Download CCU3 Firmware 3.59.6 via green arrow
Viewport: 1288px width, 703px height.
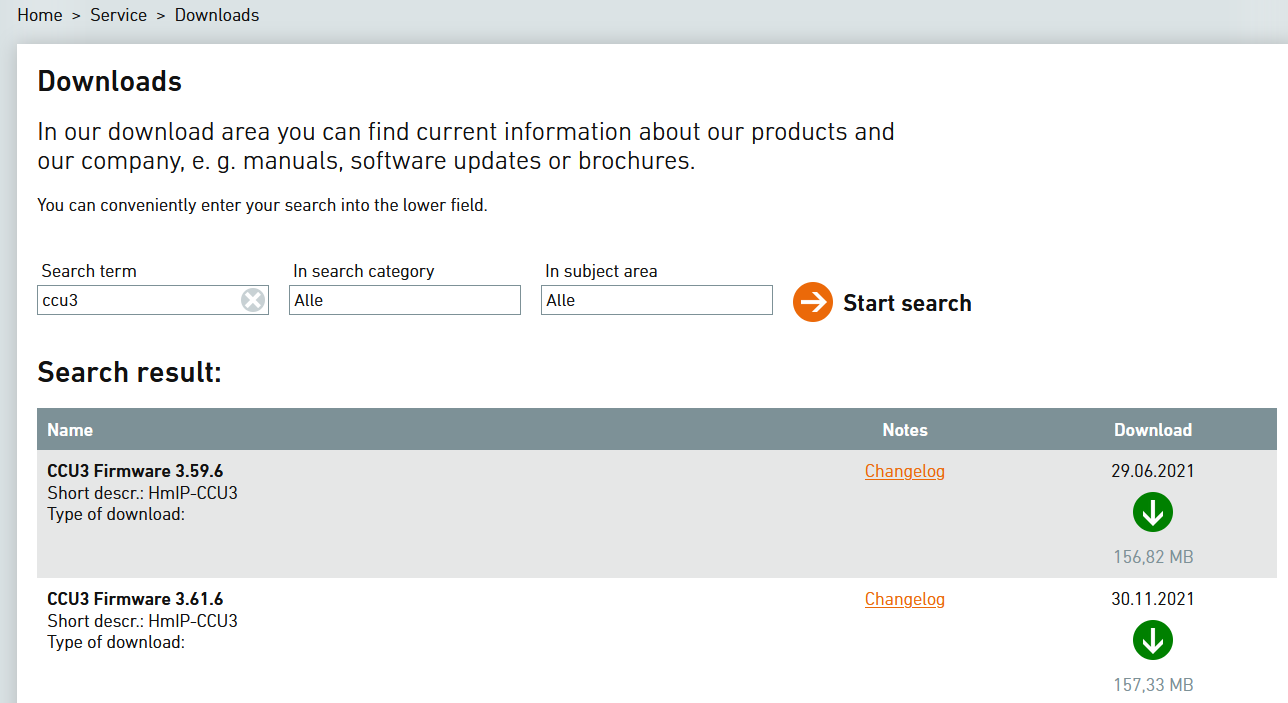coord(1153,513)
